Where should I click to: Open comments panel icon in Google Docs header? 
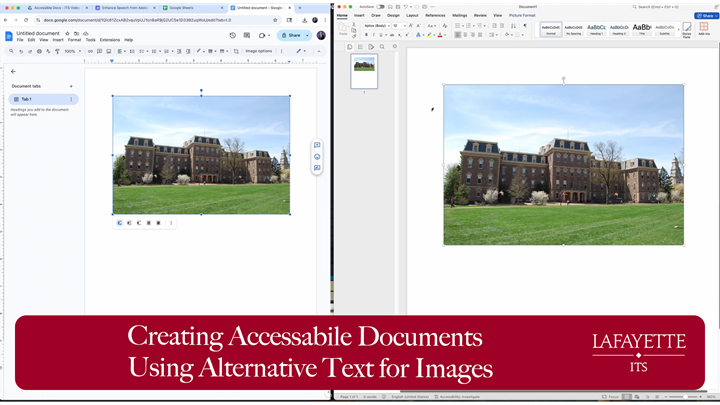coord(247,35)
